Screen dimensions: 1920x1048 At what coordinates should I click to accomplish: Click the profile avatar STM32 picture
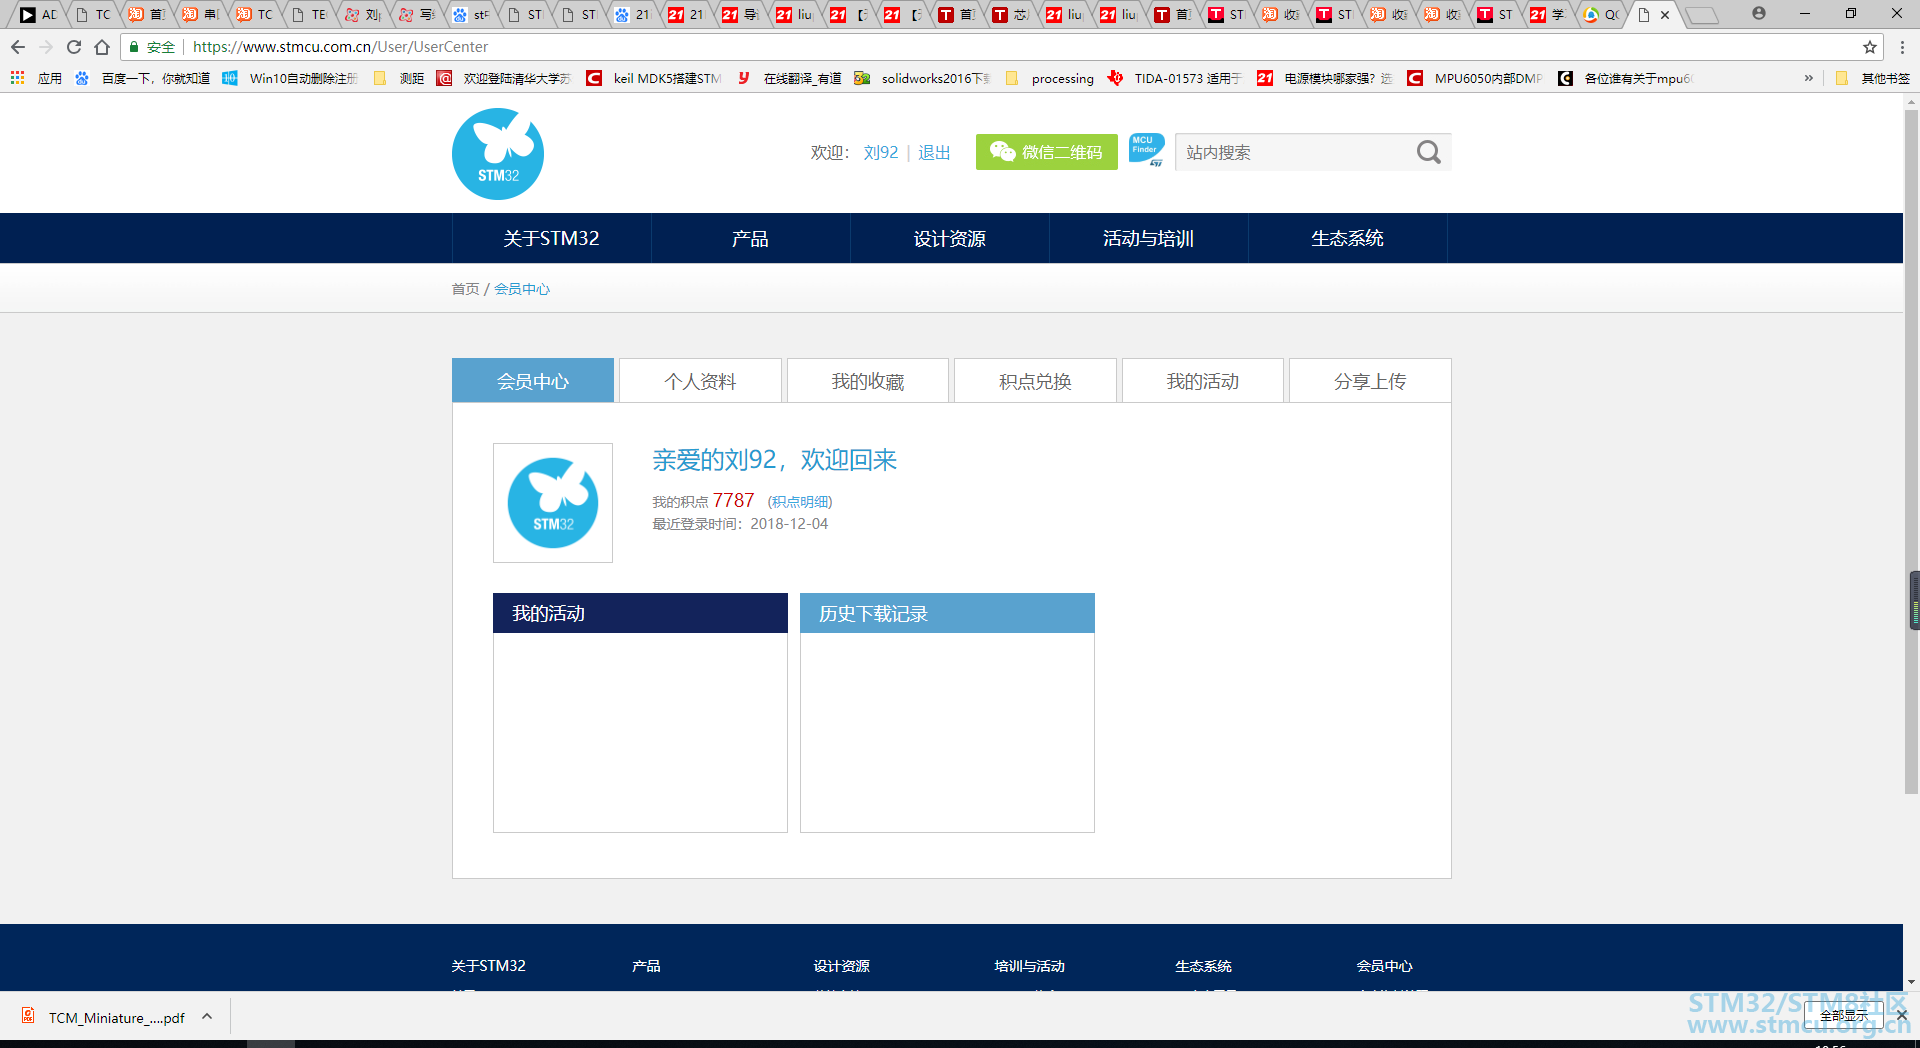[553, 503]
